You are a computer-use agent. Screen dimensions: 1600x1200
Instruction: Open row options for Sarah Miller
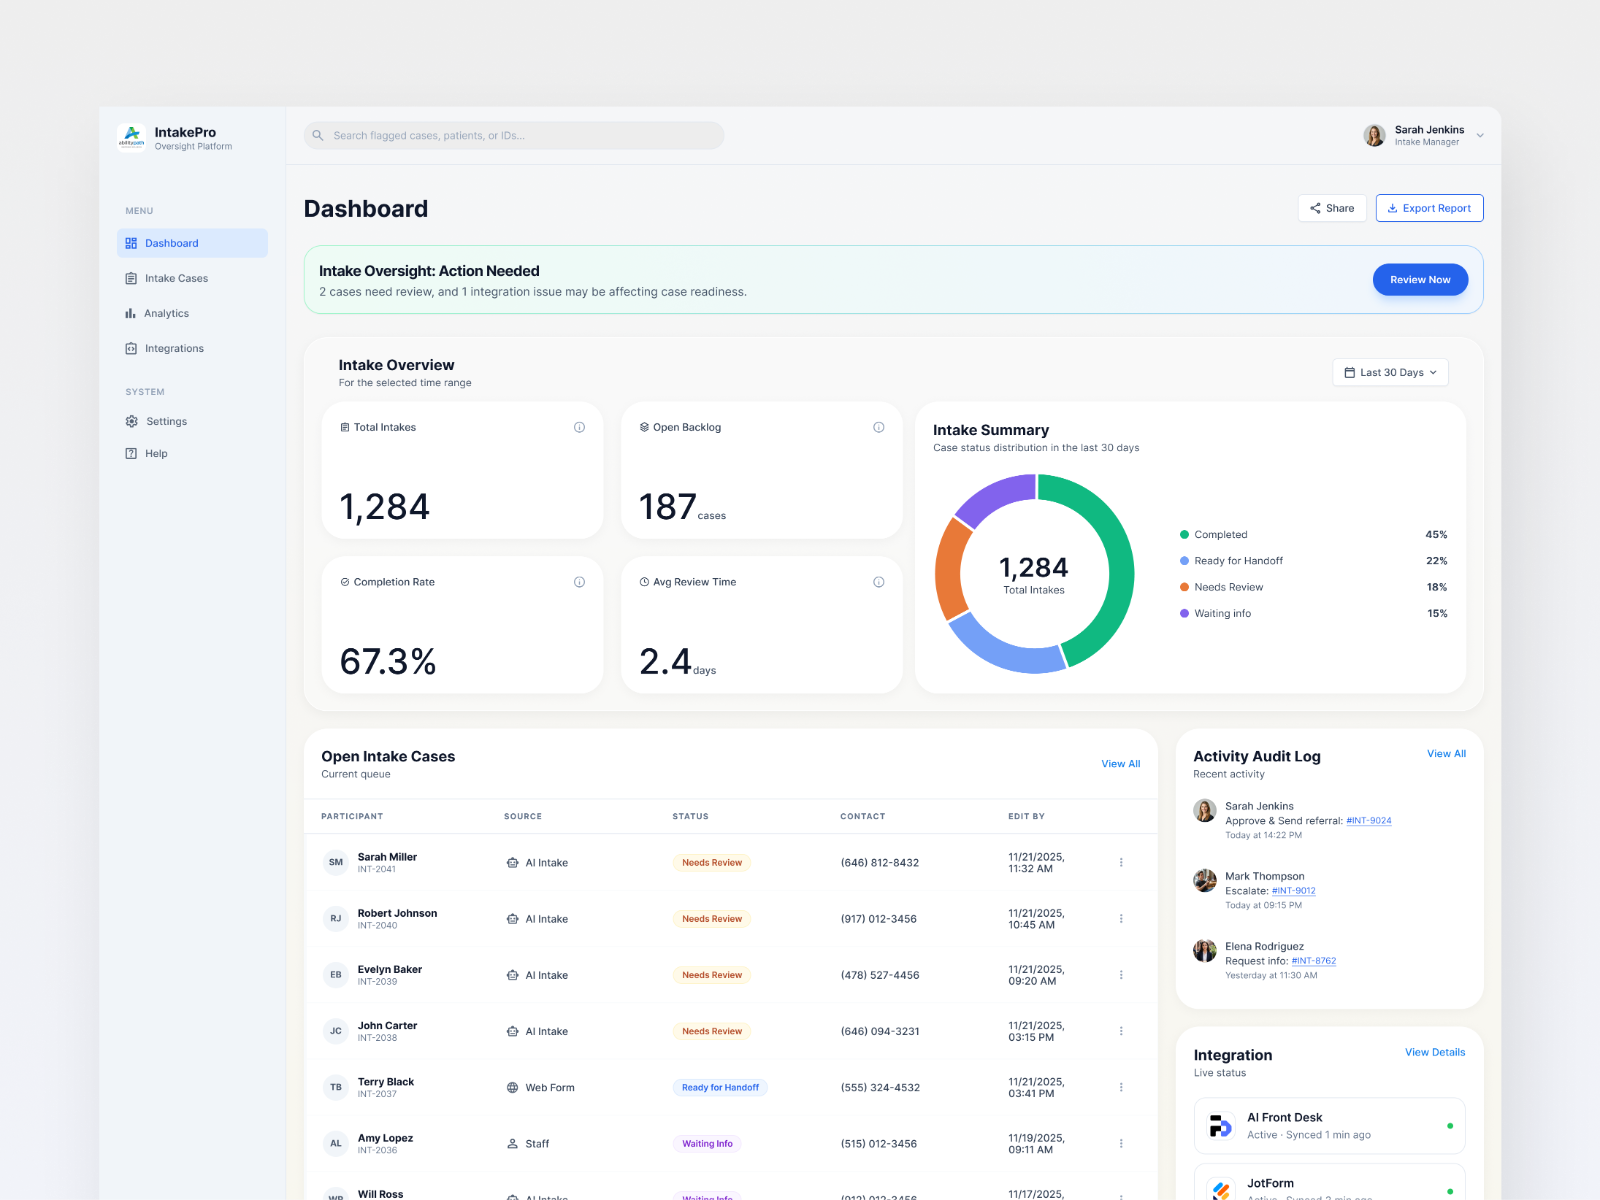click(1121, 862)
